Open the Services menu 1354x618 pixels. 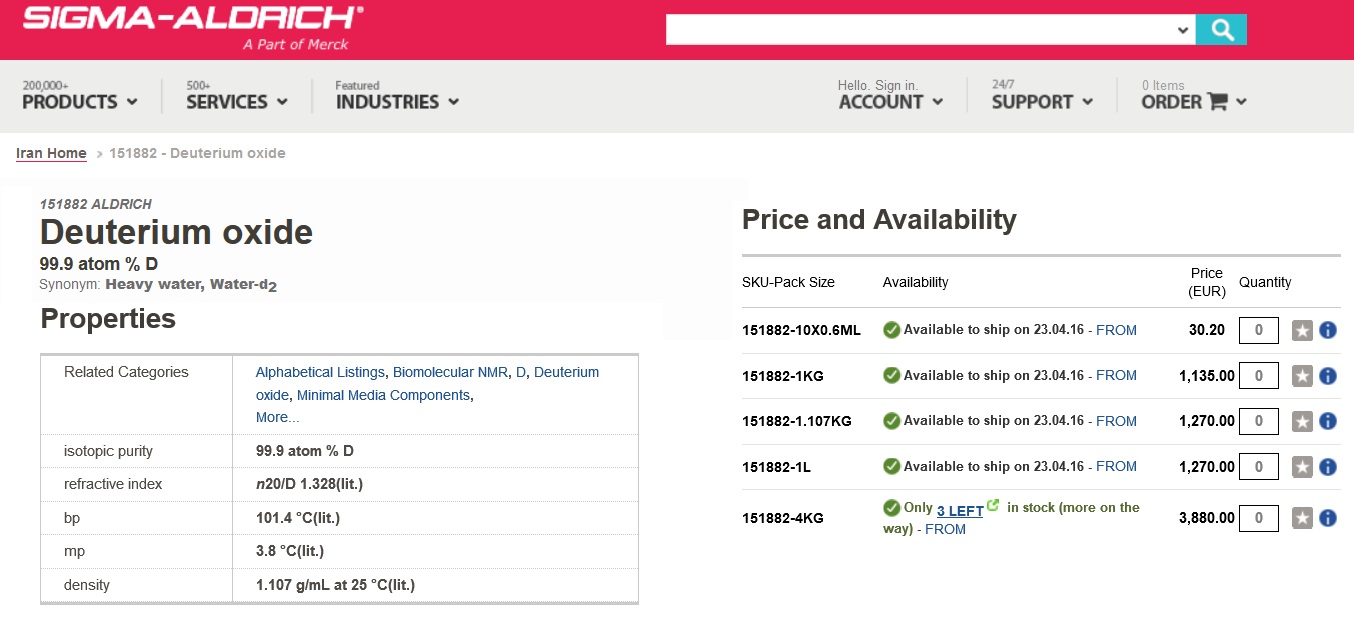pyautogui.click(x=236, y=101)
